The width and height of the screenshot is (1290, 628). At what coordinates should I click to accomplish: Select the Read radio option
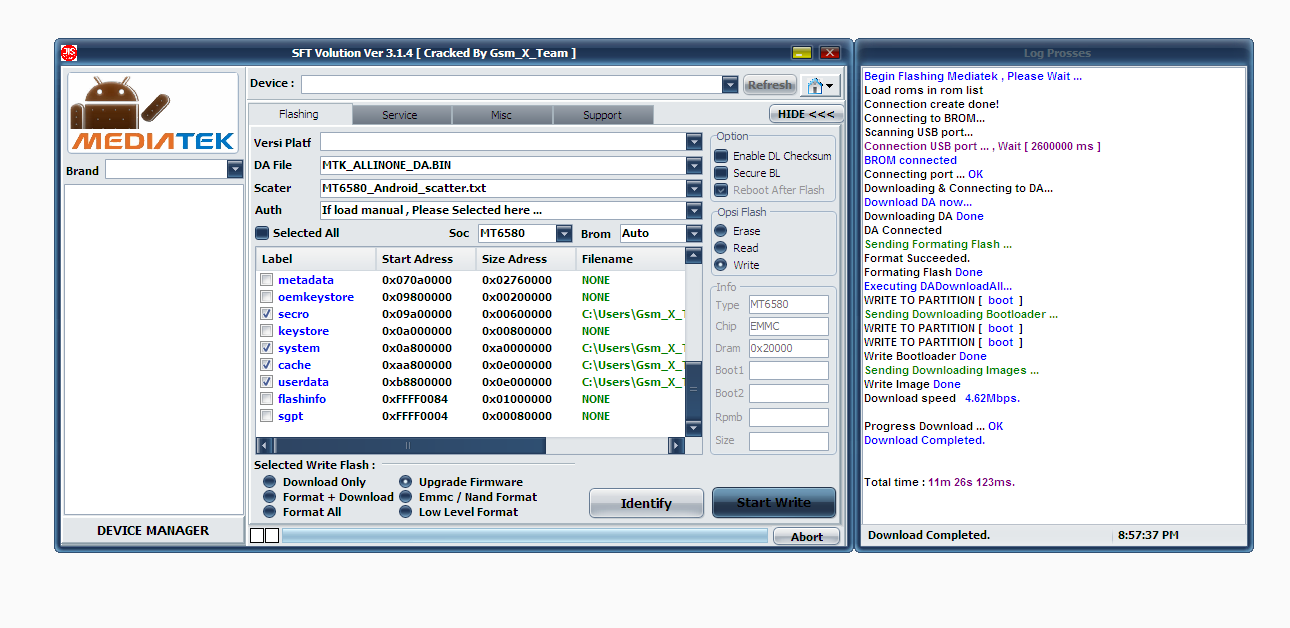(721, 248)
